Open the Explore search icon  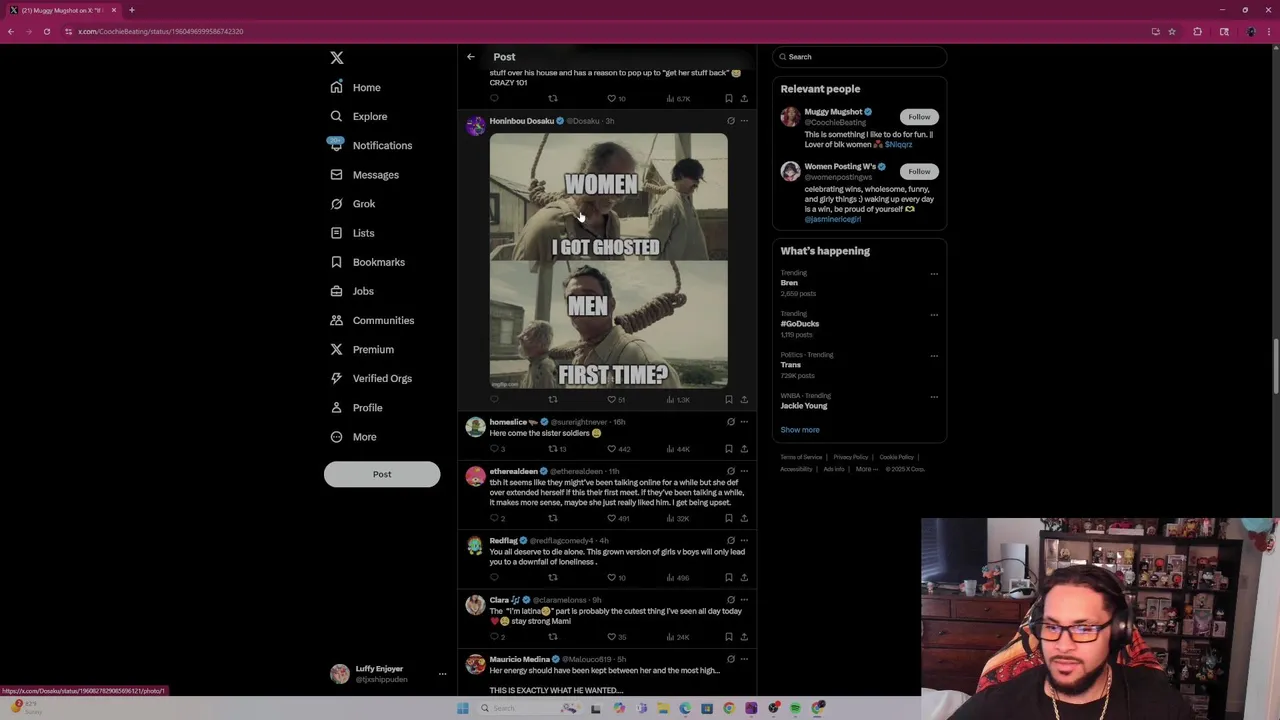pos(337,116)
